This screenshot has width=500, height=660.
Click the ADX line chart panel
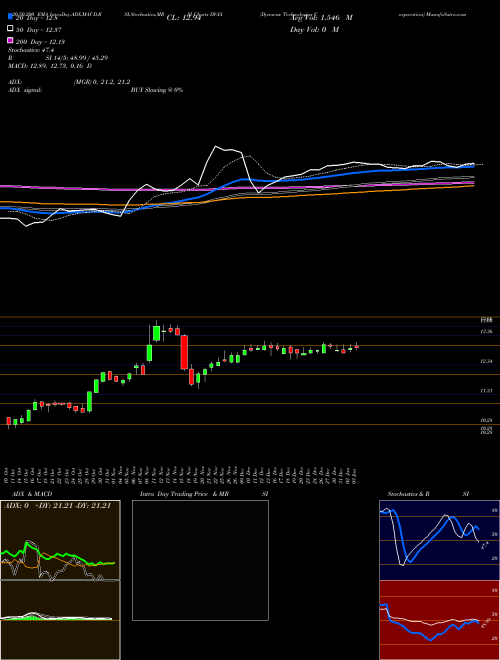click(60, 540)
